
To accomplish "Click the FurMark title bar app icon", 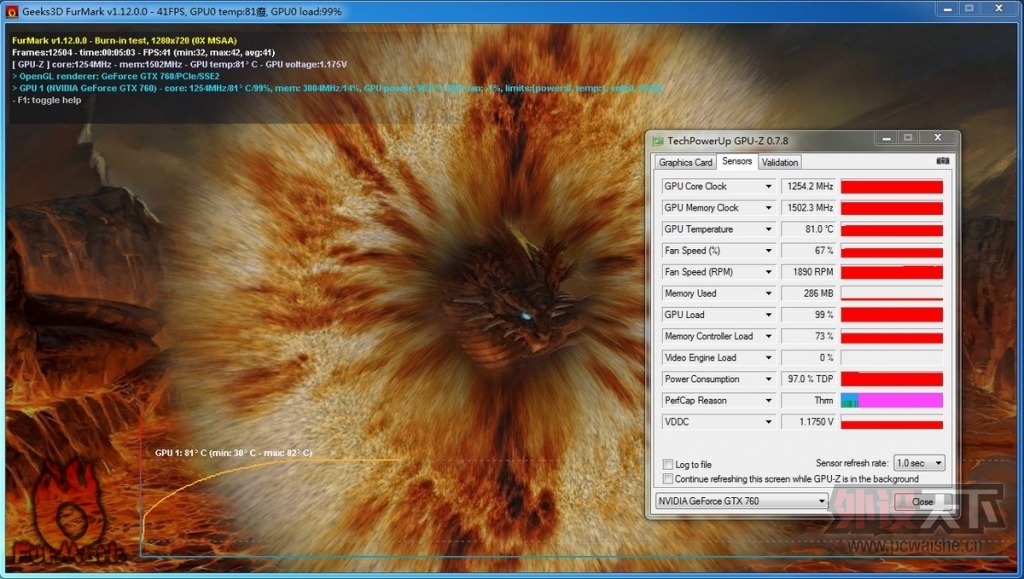I will tap(11, 11).
